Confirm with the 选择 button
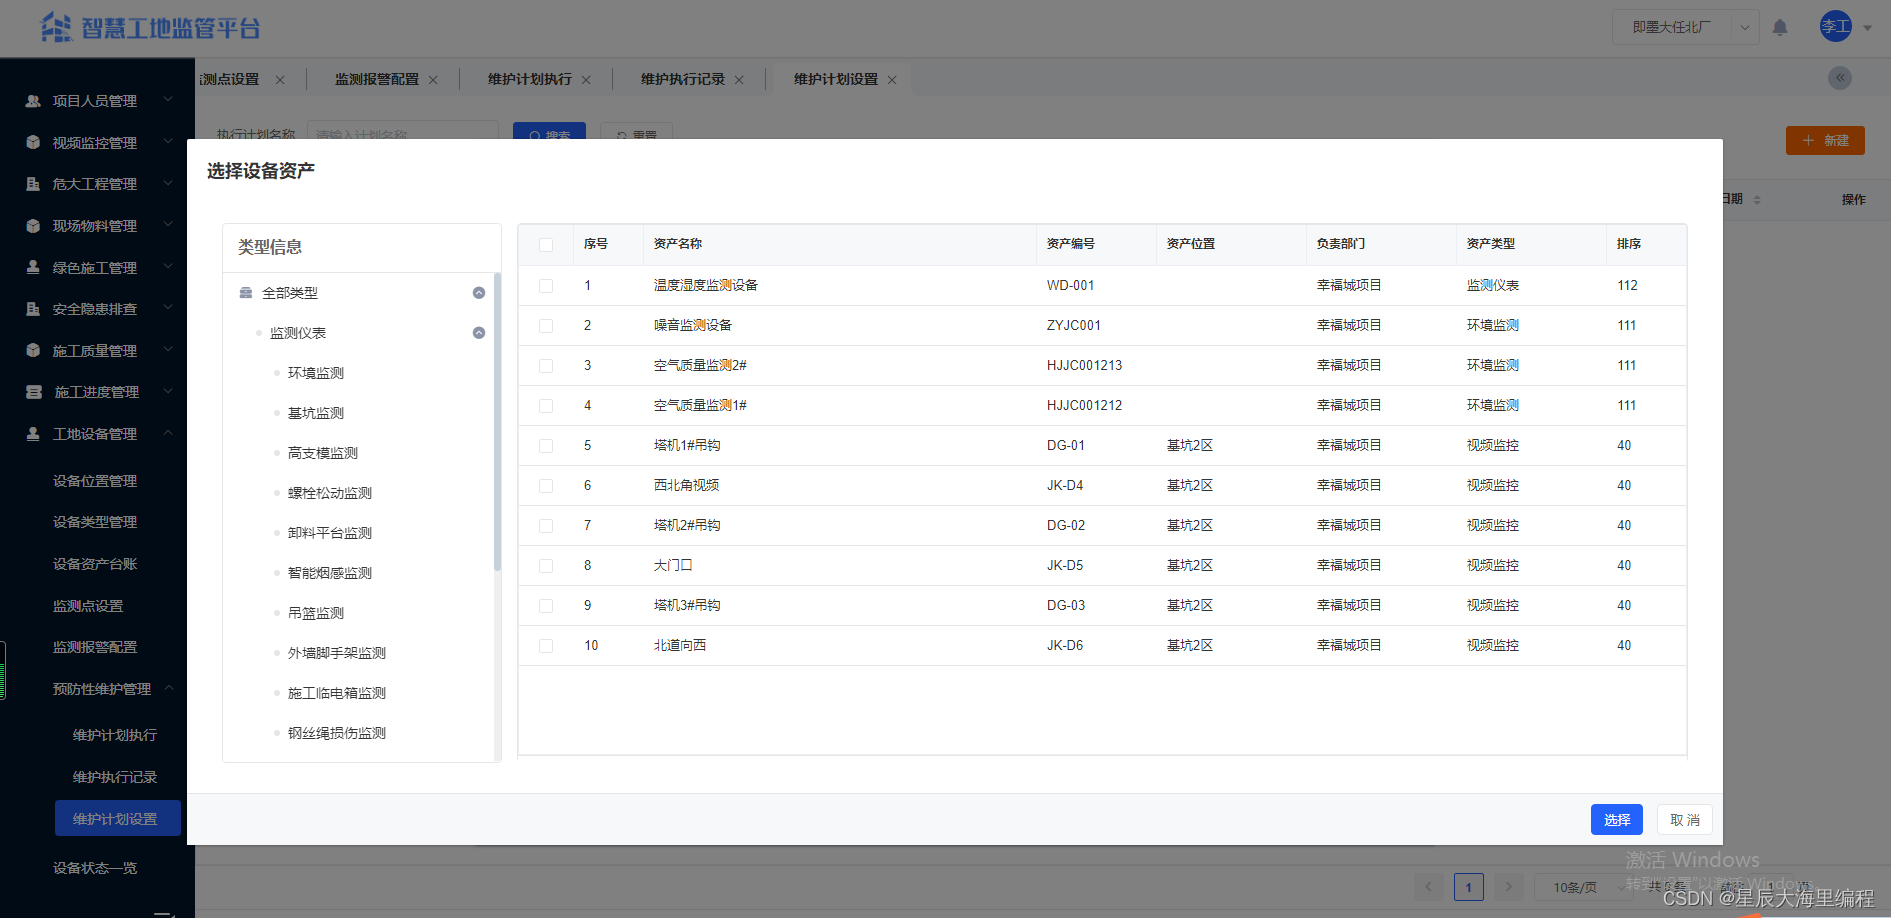Viewport: 1891px width, 918px height. (x=1617, y=820)
